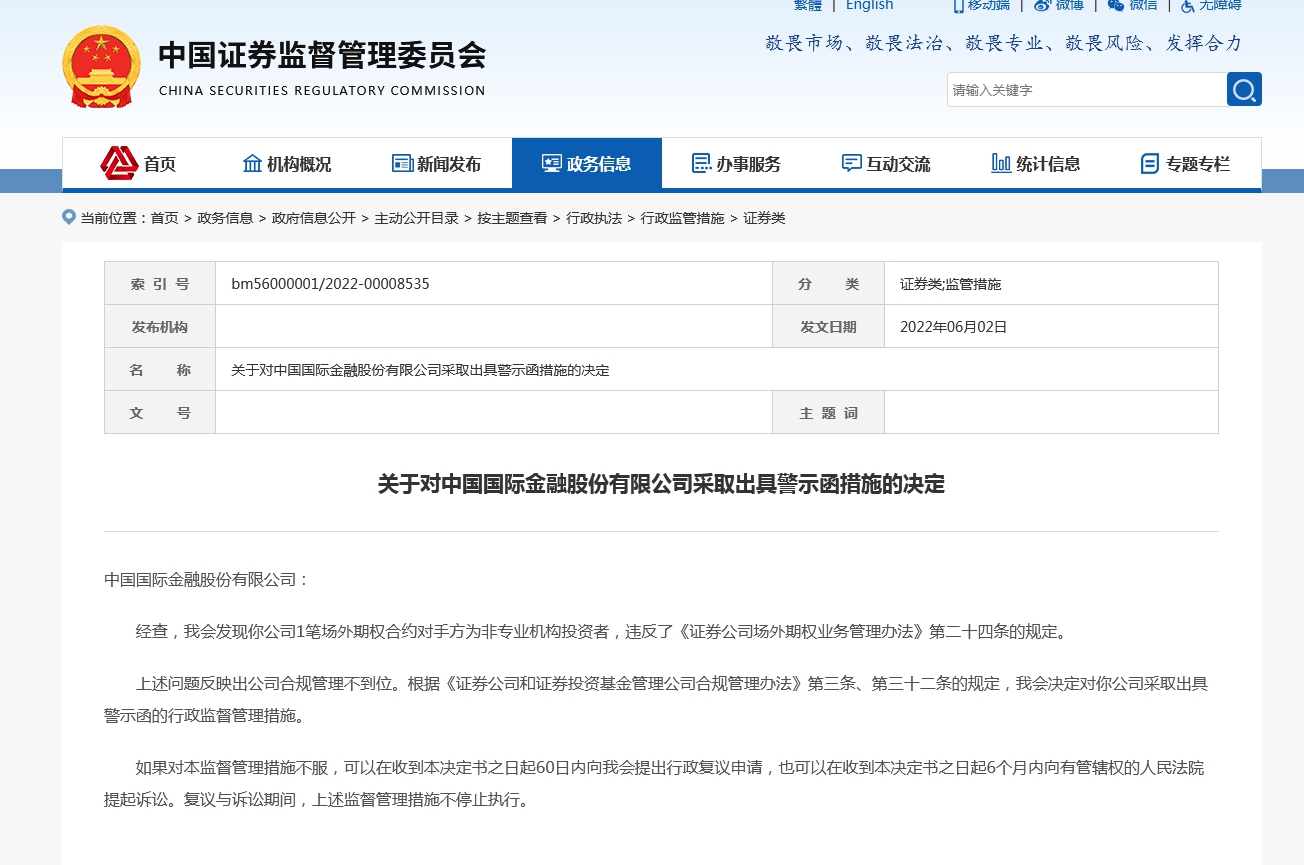The height and width of the screenshot is (865, 1304).
Task: Click the 行政监管措施 breadcrumb link
Action: pyautogui.click(x=683, y=218)
